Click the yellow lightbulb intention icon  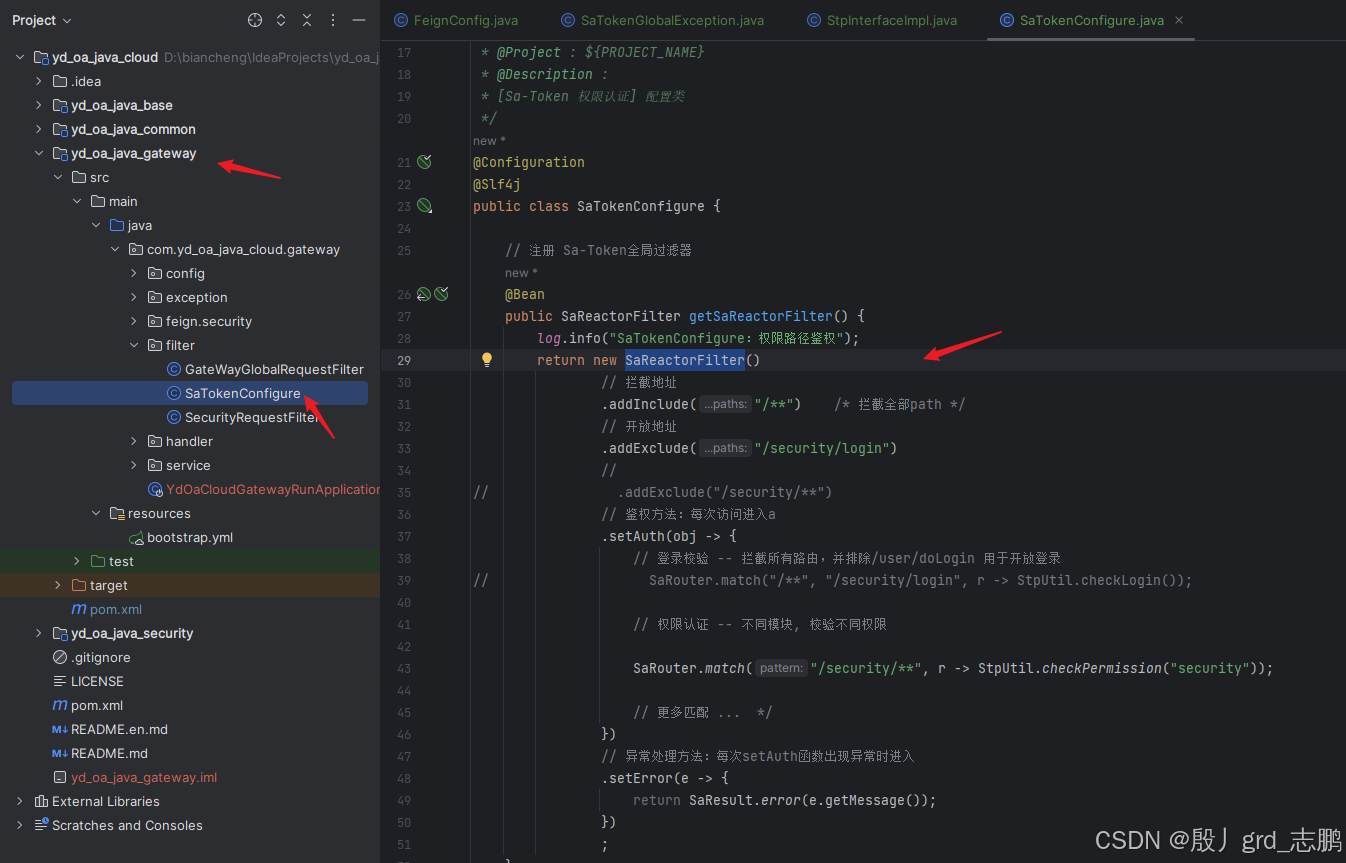pos(487,360)
